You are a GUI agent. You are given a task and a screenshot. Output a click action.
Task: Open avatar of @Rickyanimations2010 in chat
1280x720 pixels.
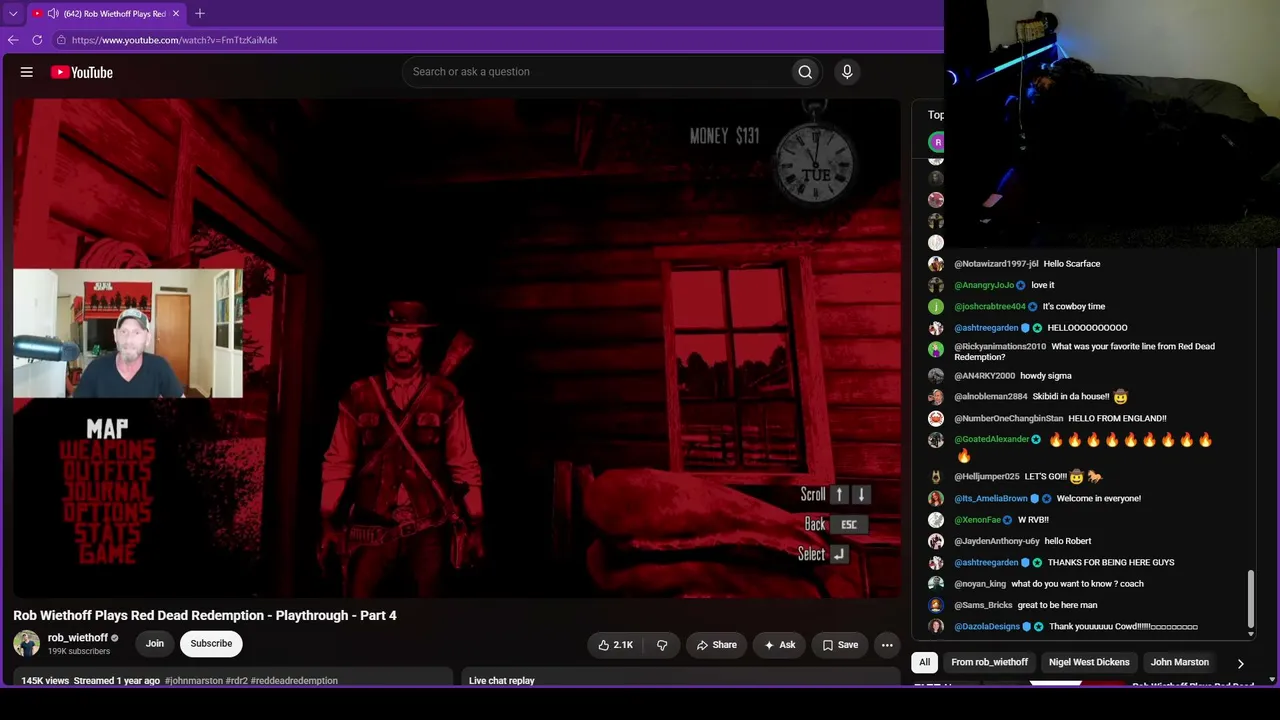pos(936,349)
